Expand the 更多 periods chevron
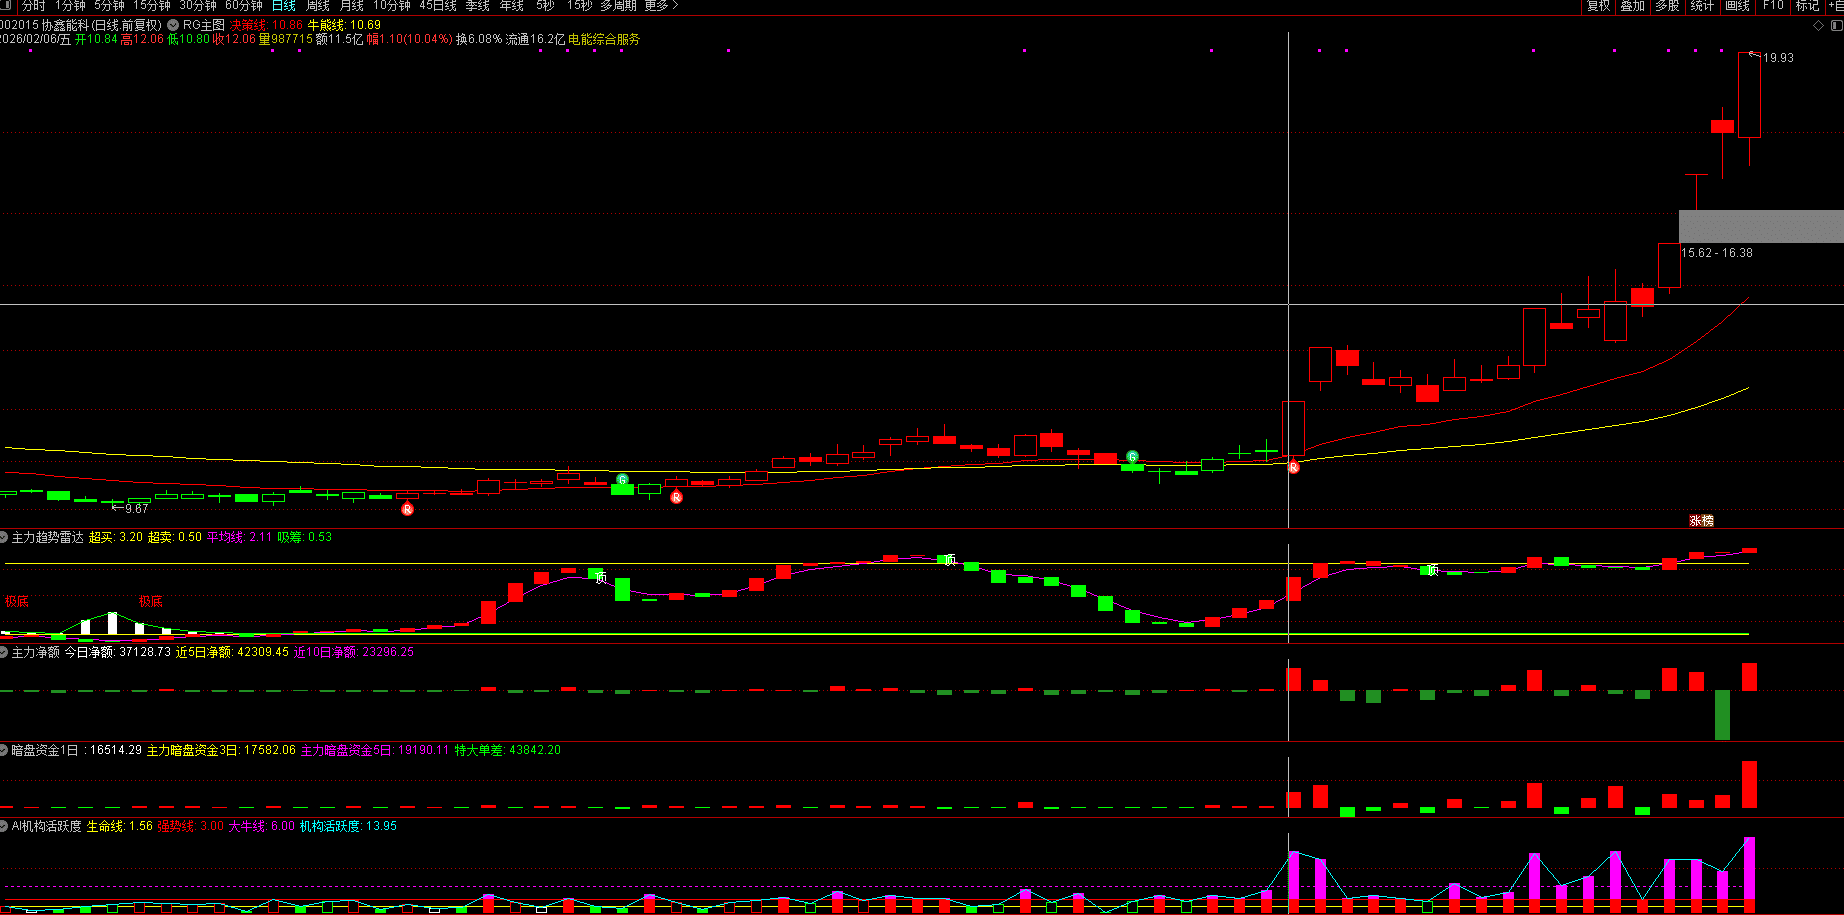 662,6
